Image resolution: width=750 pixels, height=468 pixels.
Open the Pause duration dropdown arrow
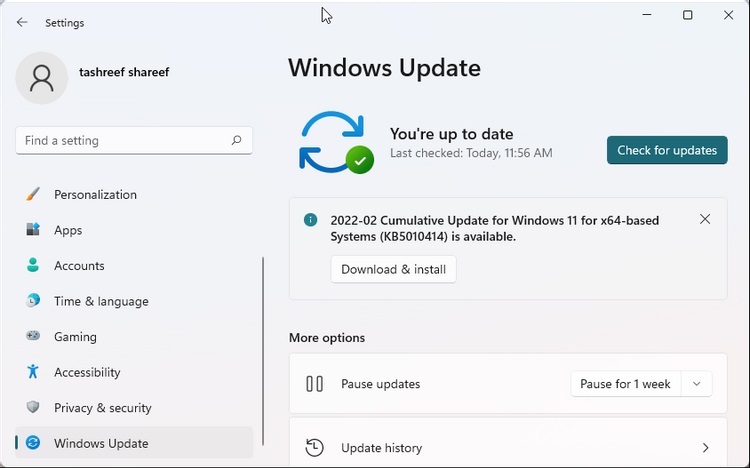[696, 384]
